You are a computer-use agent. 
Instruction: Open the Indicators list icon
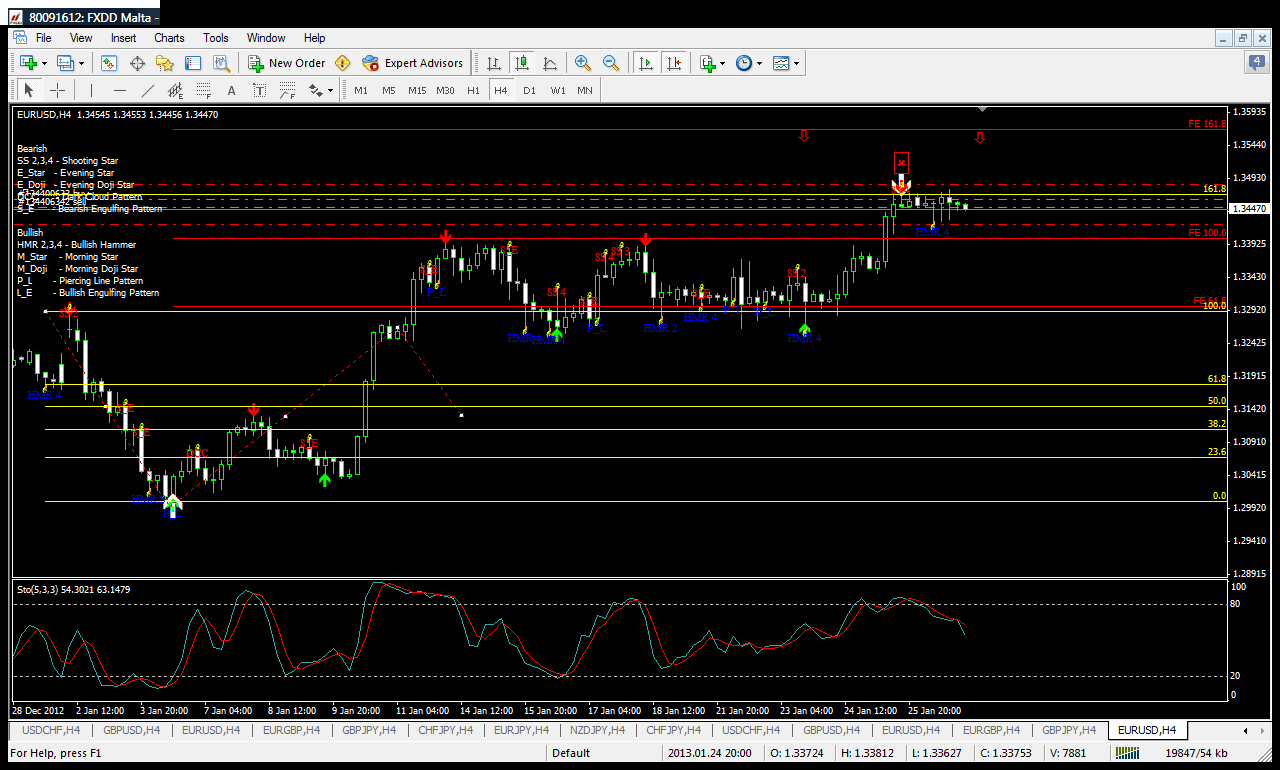tap(708, 63)
